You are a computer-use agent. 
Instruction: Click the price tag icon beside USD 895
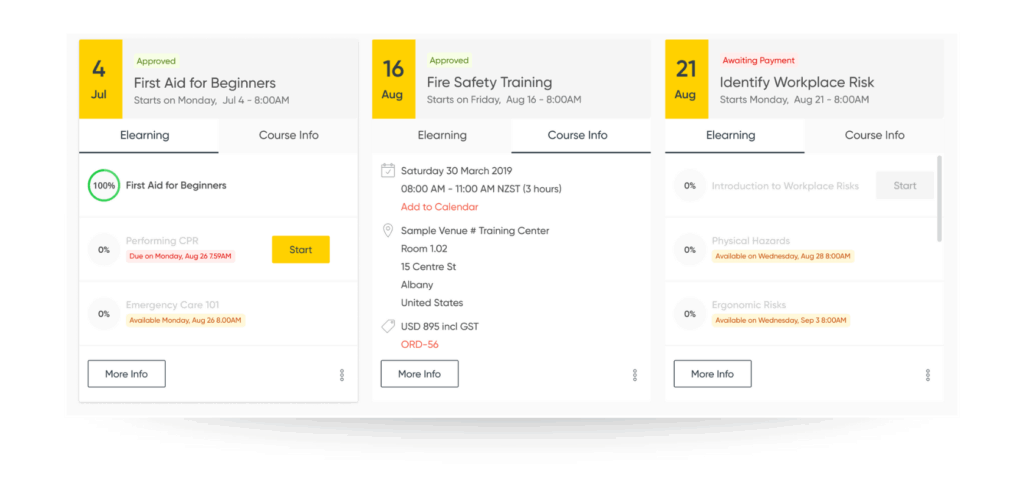(x=388, y=326)
